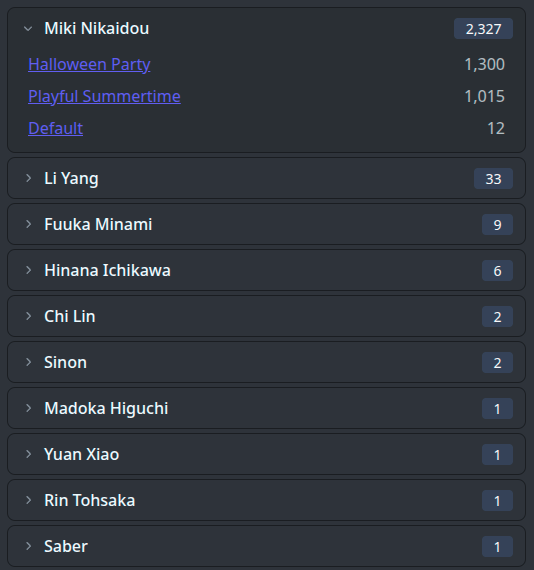This screenshot has width=534, height=570.
Task: Expand the Fuuka Minami chevron
Action: click(28, 224)
